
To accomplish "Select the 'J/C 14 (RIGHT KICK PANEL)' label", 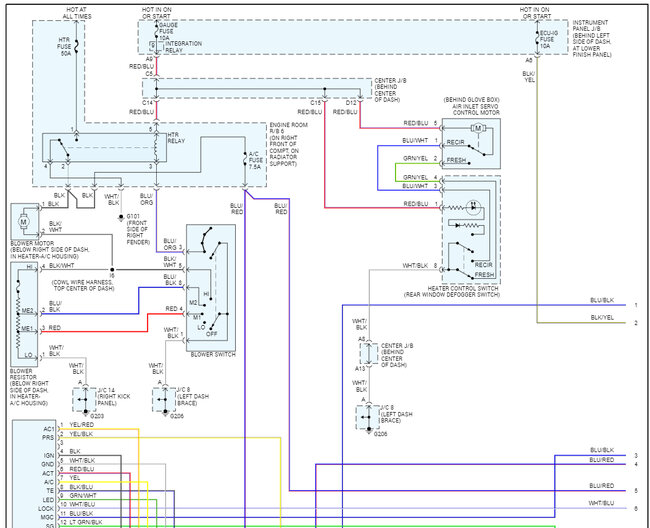I will pos(113,397).
